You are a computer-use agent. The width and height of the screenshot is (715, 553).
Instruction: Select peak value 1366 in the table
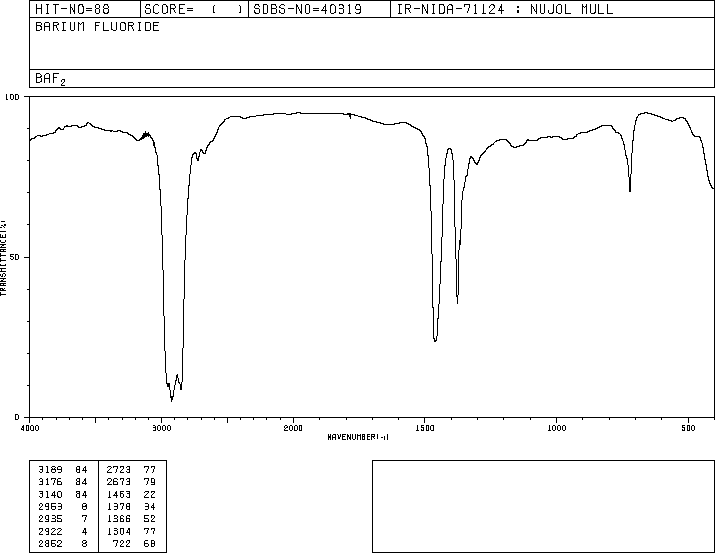[119, 519]
